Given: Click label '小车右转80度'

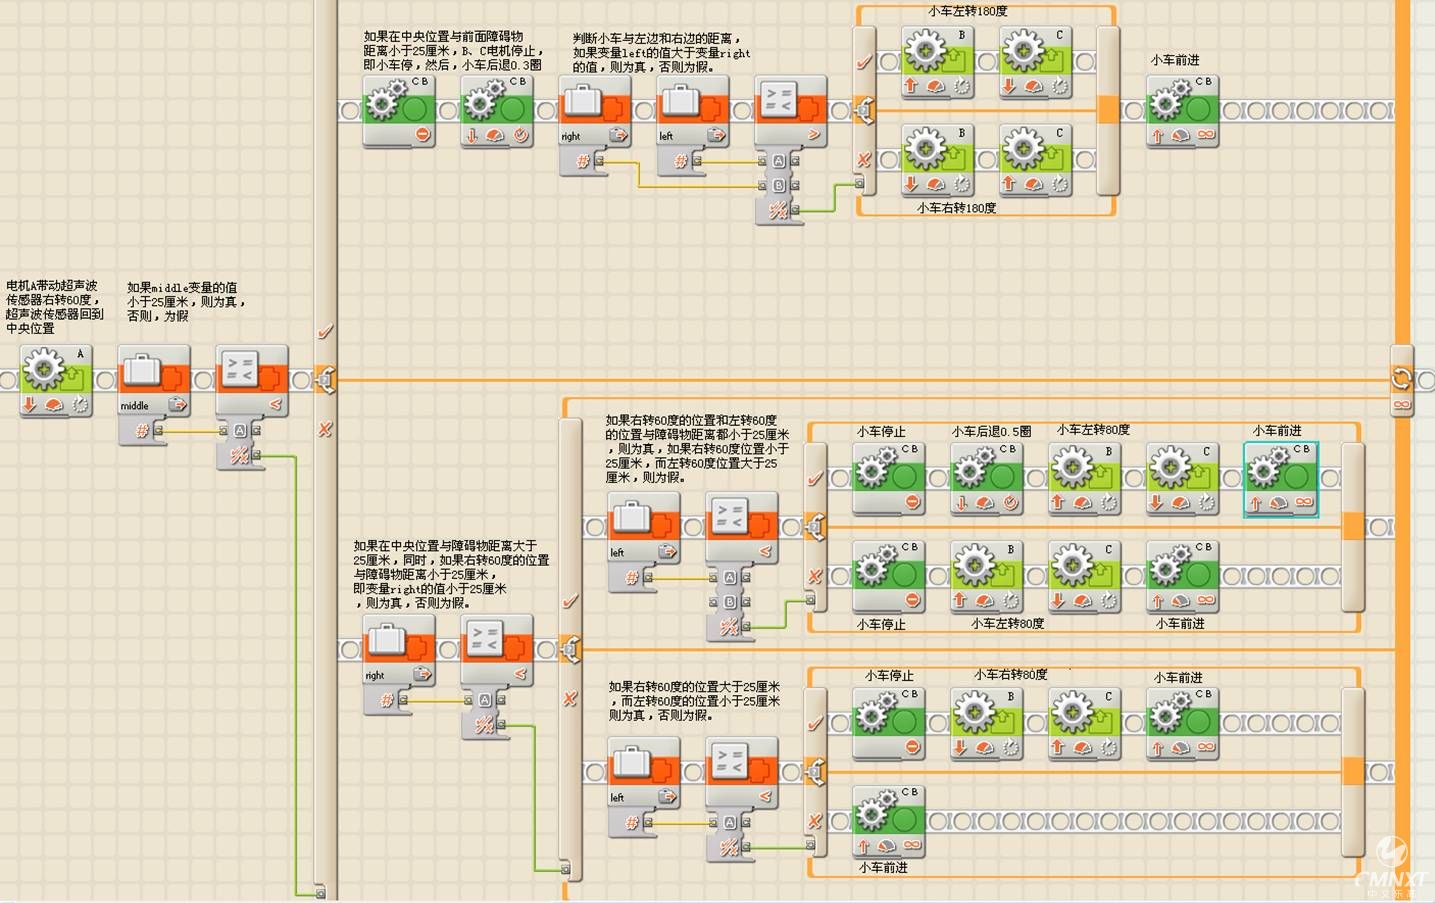Looking at the screenshot, I should click(1011, 675).
